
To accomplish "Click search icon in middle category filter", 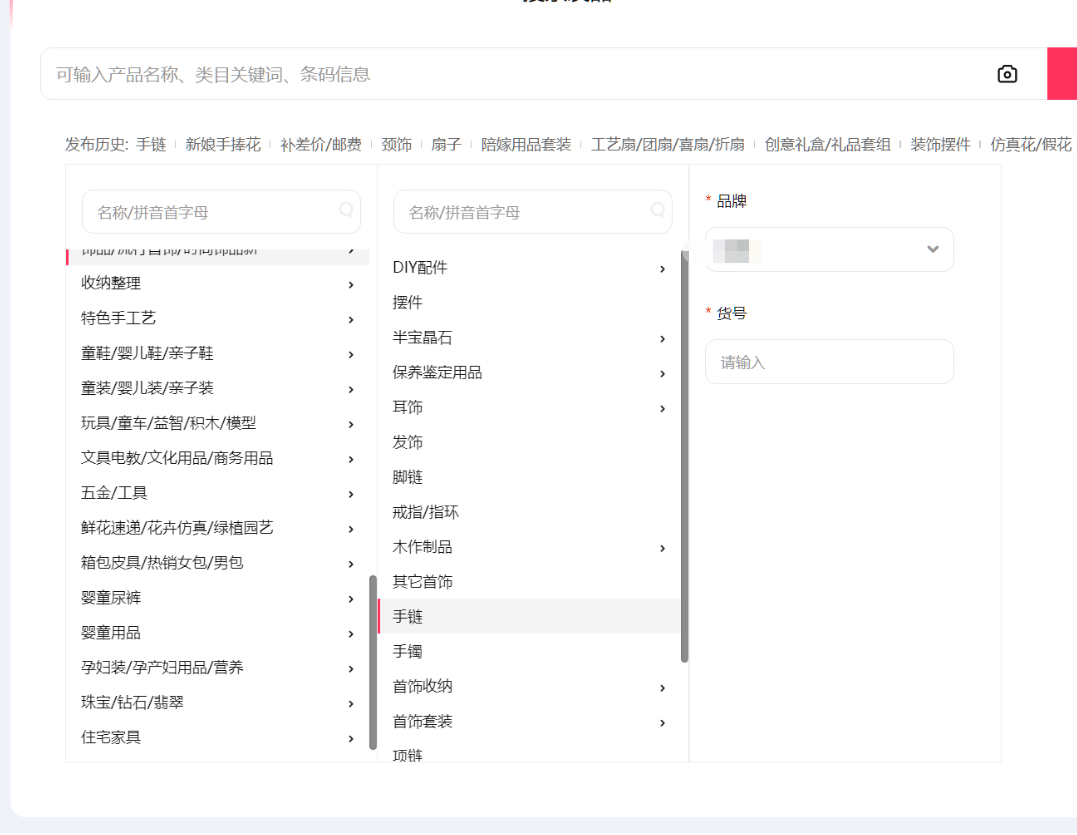I will (658, 210).
